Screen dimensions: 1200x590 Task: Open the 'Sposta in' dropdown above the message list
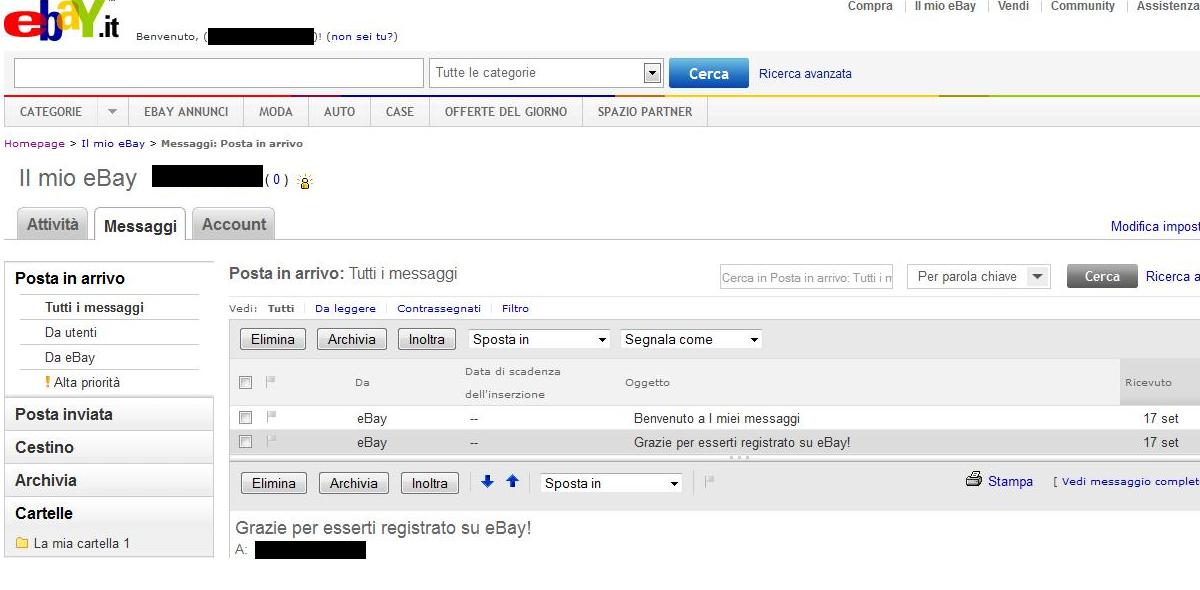(x=539, y=339)
